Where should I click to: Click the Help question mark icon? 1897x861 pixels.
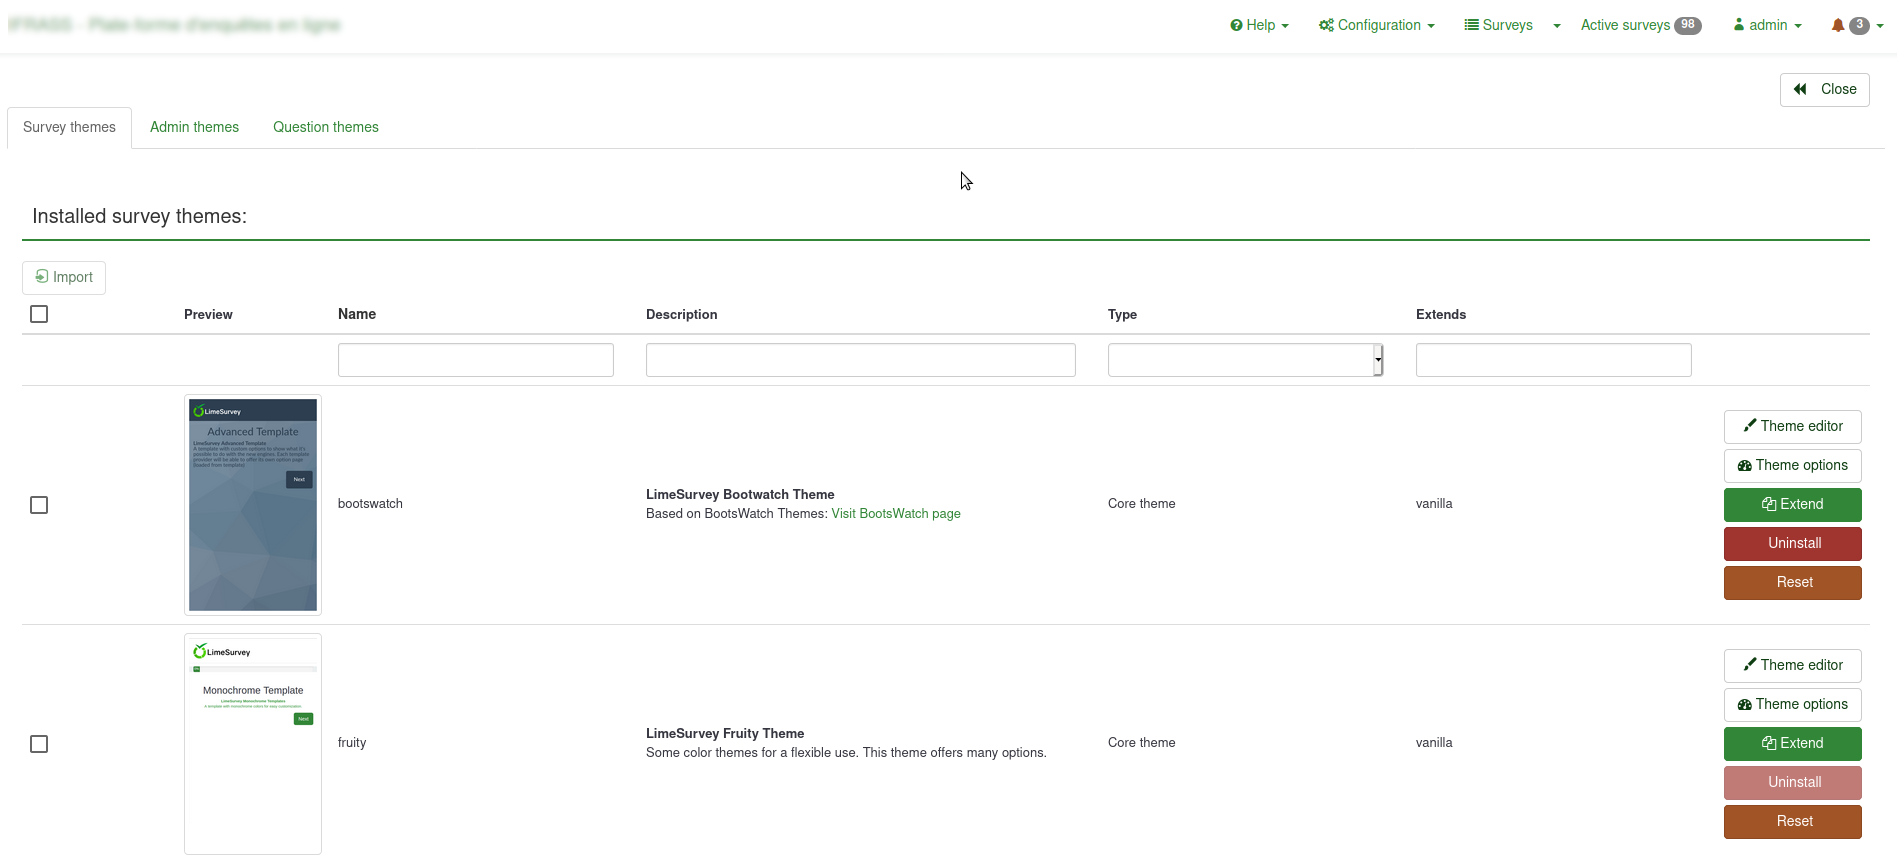pyautogui.click(x=1236, y=26)
